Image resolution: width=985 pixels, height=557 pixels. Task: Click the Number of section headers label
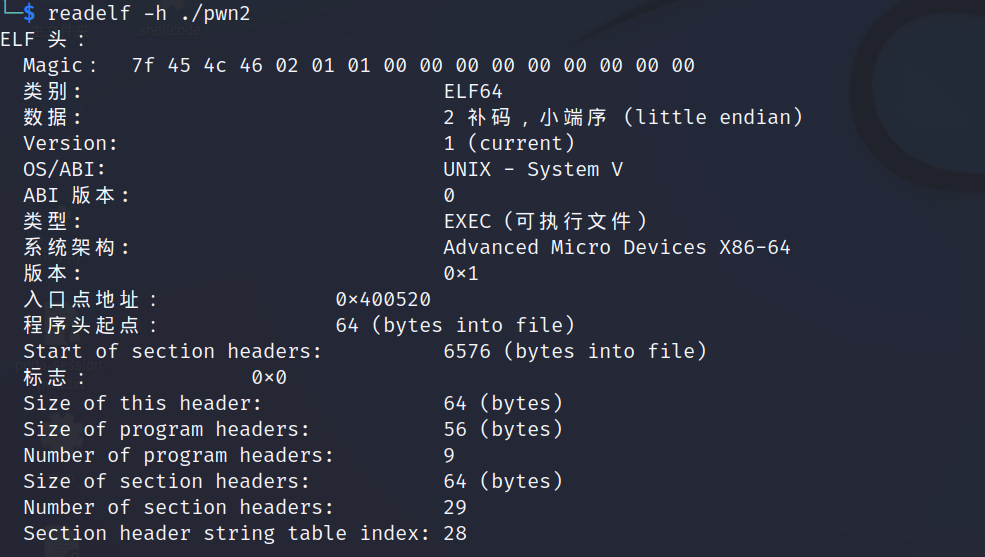tap(178, 507)
